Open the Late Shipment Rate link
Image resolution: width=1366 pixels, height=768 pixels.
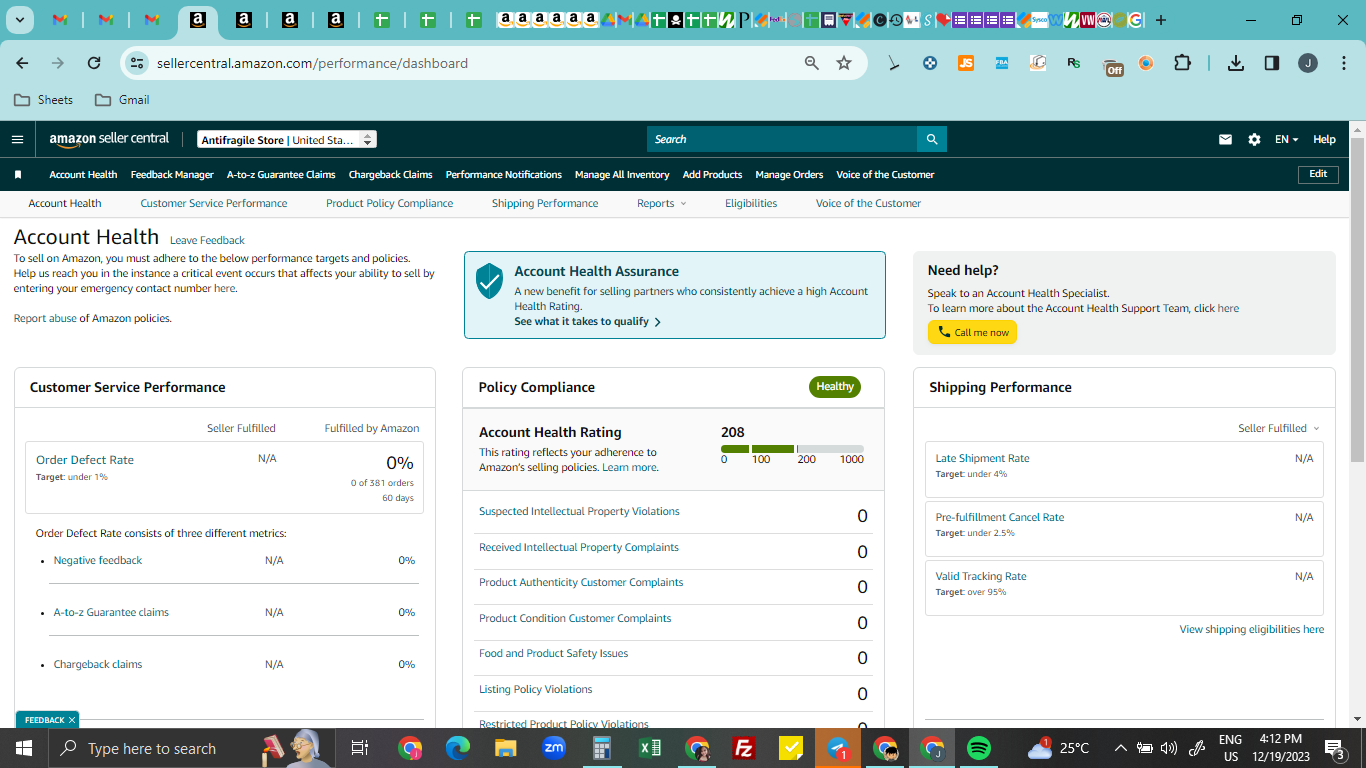pyautogui.click(x=982, y=458)
